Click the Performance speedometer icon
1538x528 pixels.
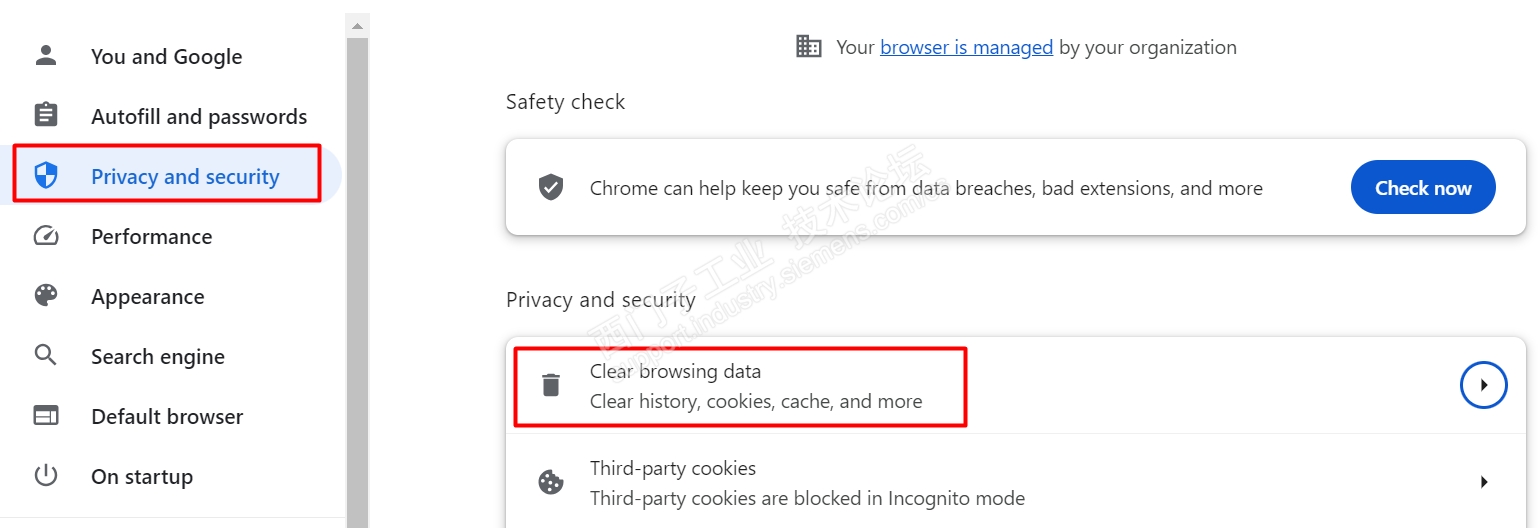(x=46, y=236)
